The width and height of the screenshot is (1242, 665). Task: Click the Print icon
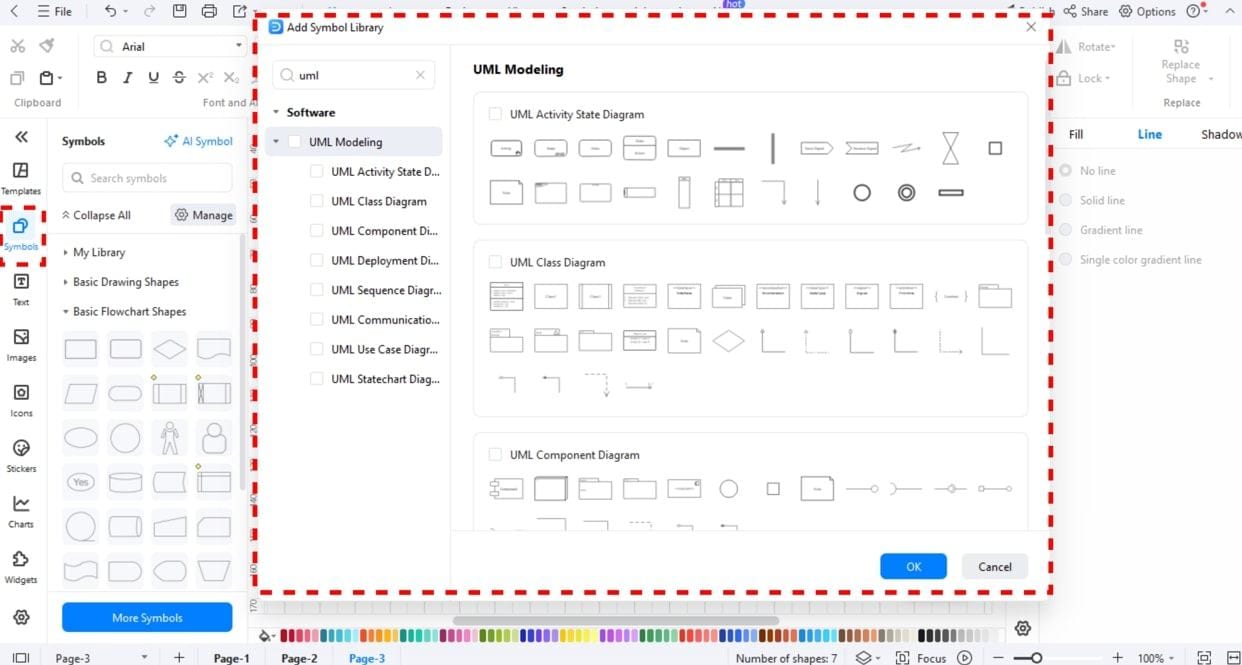[208, 11]
